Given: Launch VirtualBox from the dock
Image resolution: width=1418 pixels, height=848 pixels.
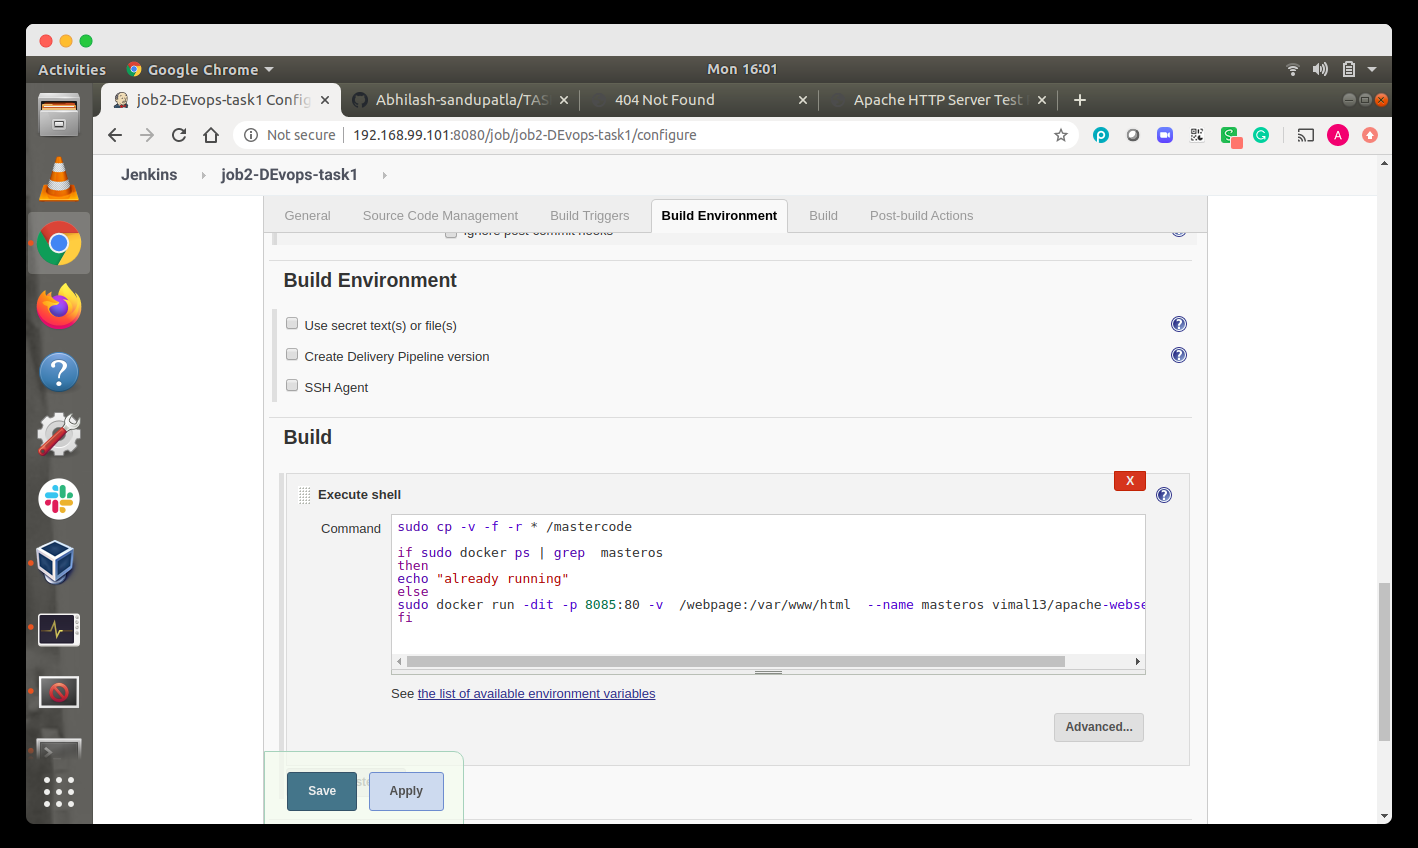Looking at the screenshot, I should pos(58,563).
